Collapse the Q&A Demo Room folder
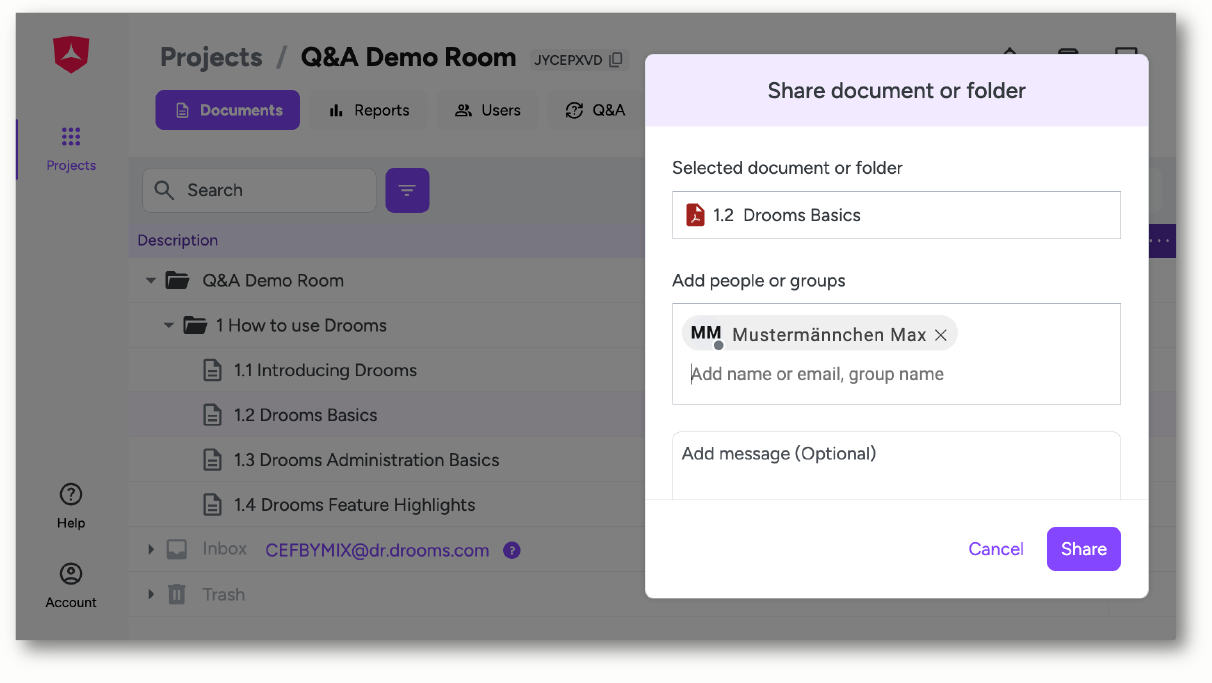The image size is (1212, 683). click(x=151, y=281)
